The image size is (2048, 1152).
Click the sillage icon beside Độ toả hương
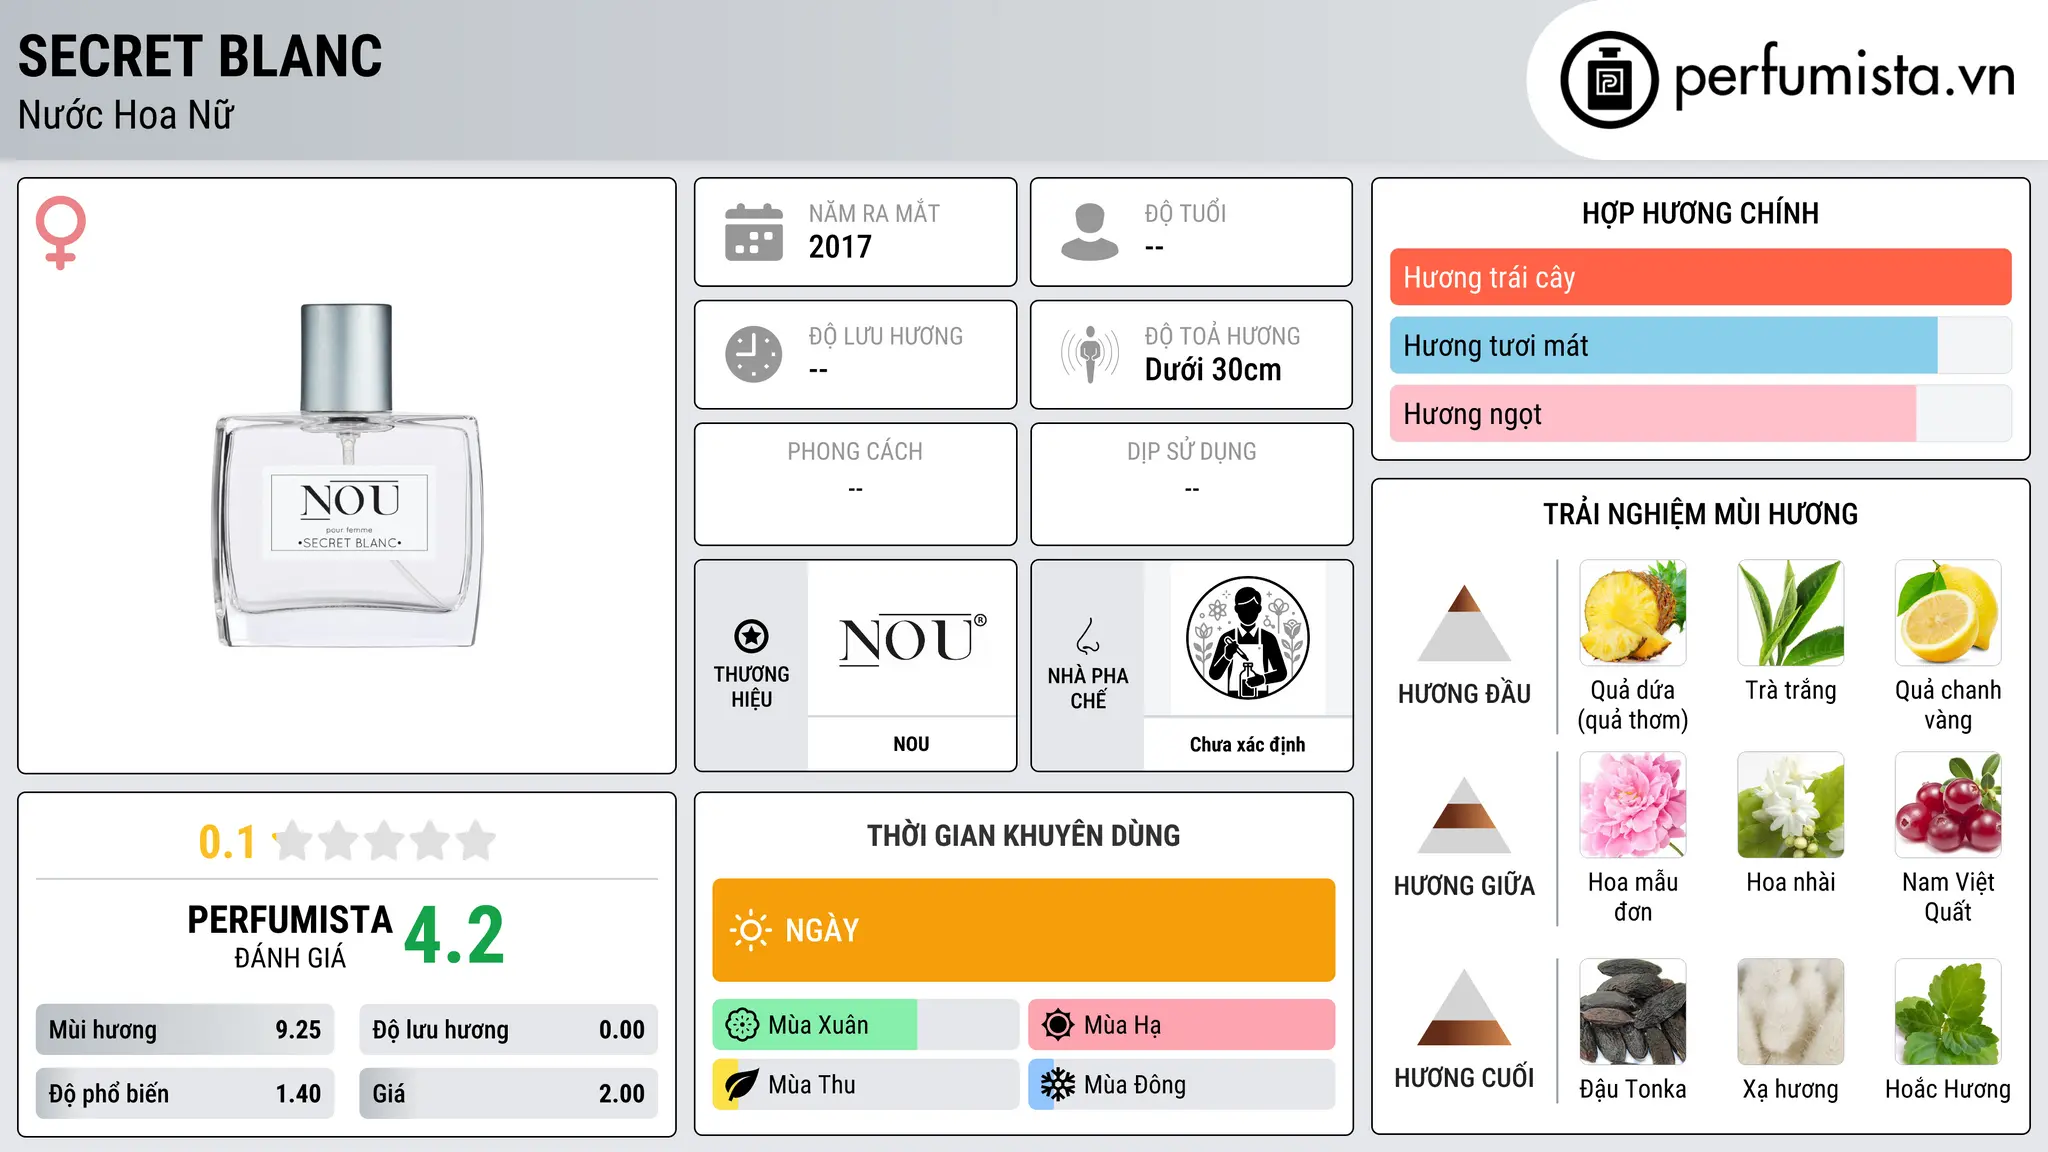click(1090, 354)
